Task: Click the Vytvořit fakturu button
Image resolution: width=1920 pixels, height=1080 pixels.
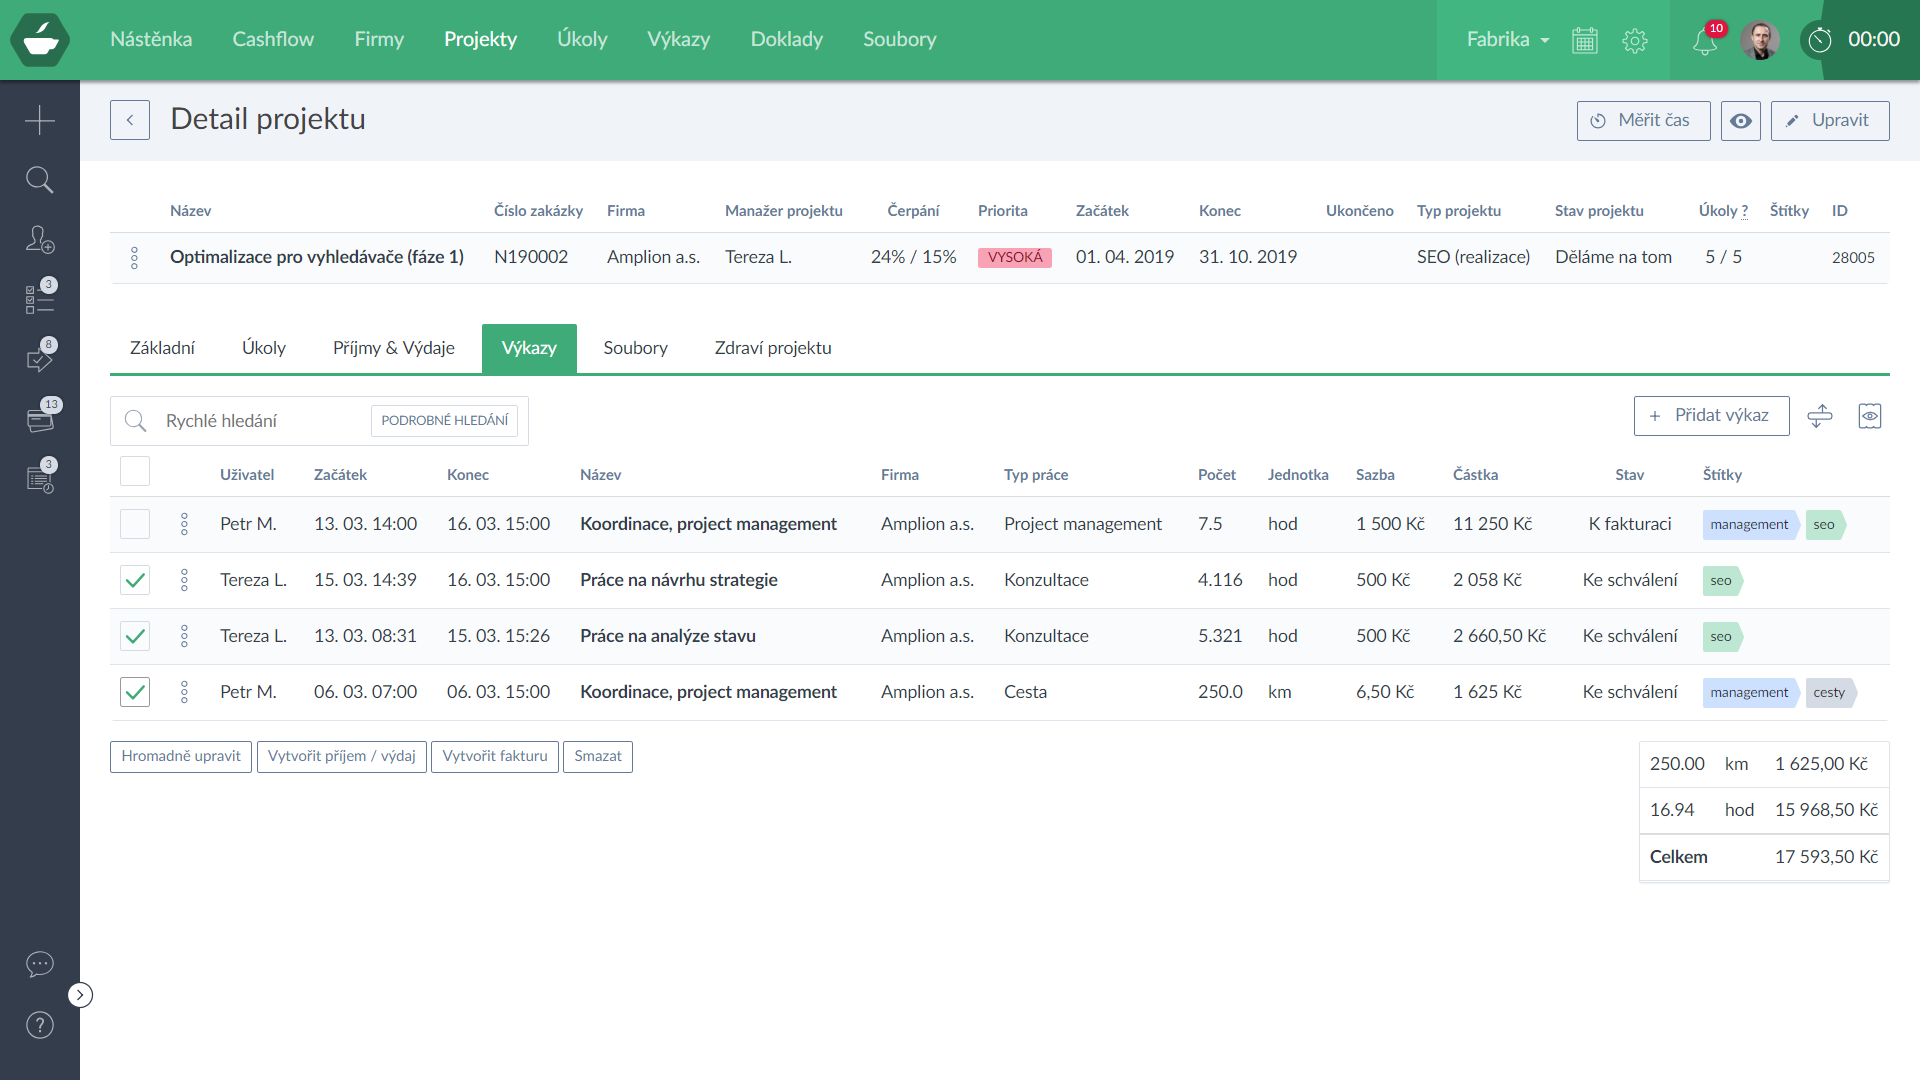Action: (x=495, y=756)
